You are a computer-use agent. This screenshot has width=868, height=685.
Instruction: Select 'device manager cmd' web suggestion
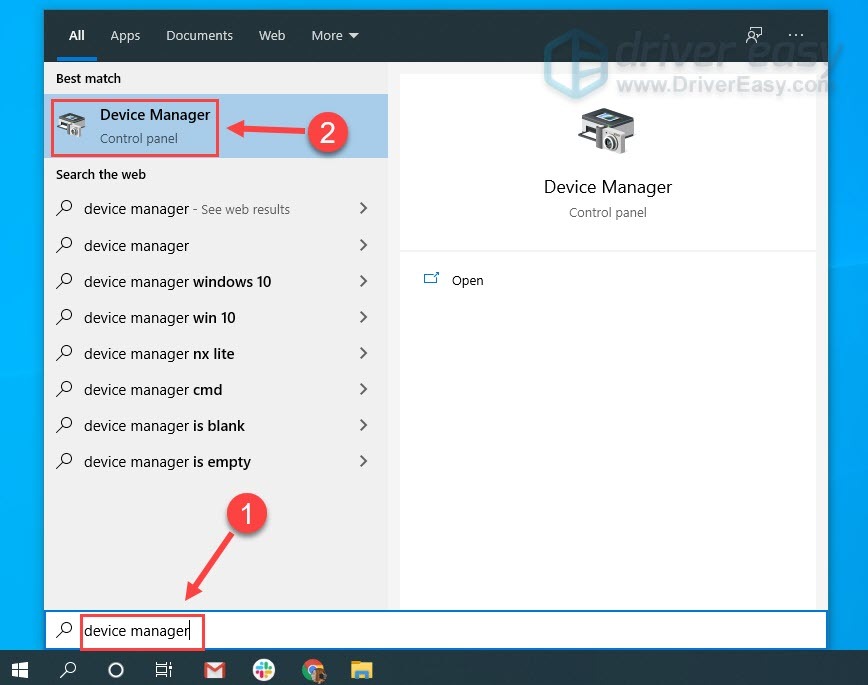(216, 389)
